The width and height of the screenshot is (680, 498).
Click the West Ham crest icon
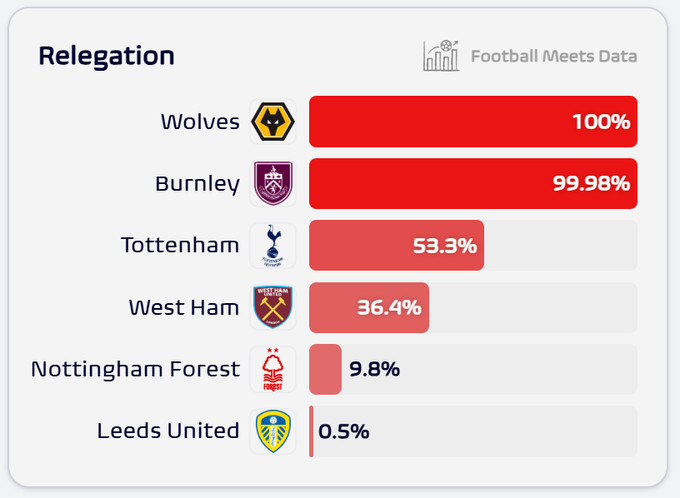point(273,308)
